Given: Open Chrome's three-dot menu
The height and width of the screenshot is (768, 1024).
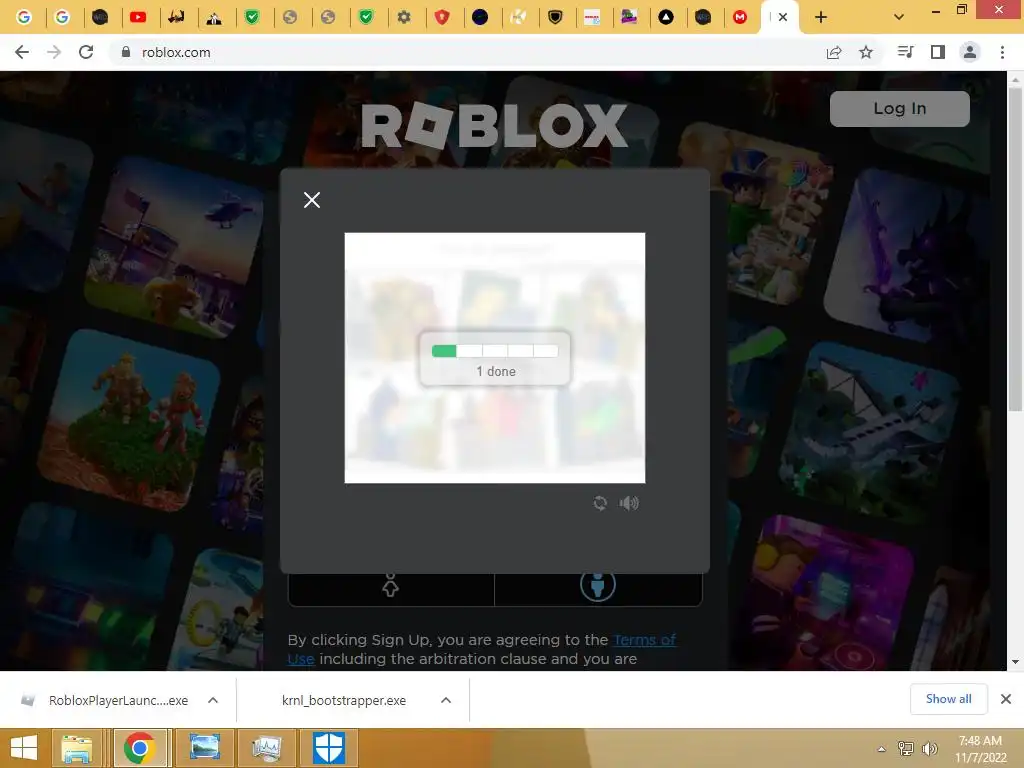Looking at the screenshot, I should [x=1002, y=52].
